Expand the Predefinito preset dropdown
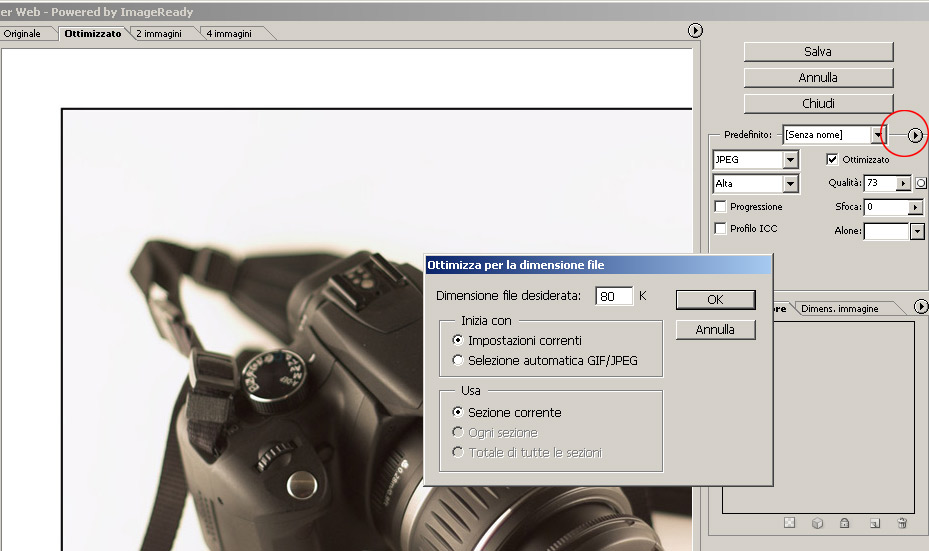The height and width of the screenshot is (551, 929). [x=879, y=135]
